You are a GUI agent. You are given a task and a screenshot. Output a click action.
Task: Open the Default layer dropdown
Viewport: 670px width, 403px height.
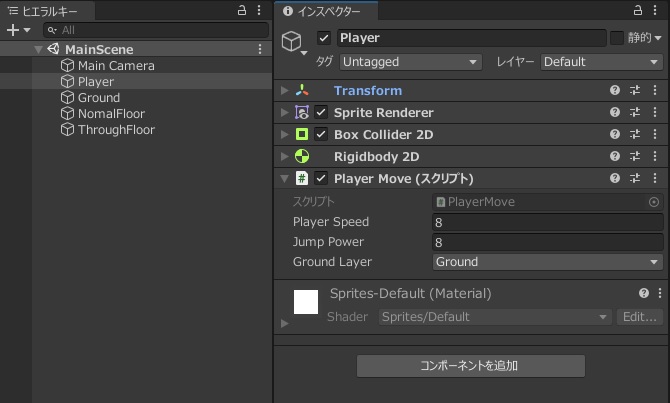[602, 62]
